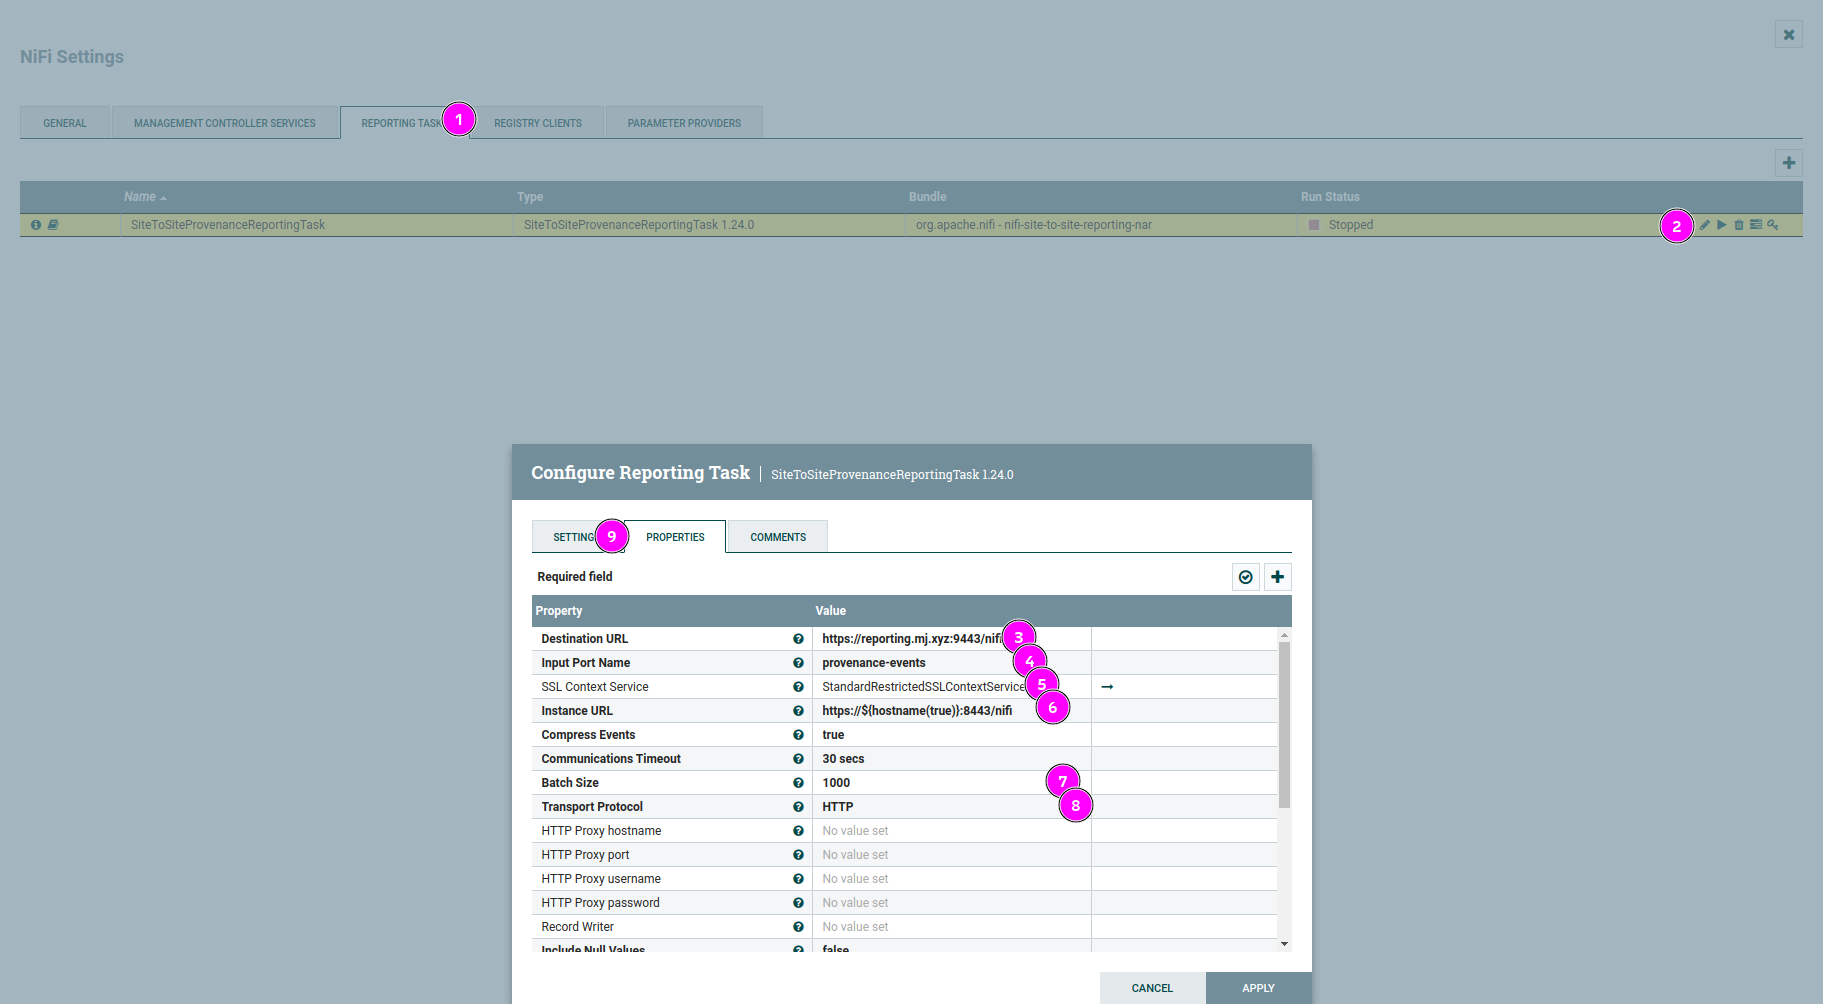Show help for the Communications Timeout property
The image size is (1823, 1004).
coord(798,759)
